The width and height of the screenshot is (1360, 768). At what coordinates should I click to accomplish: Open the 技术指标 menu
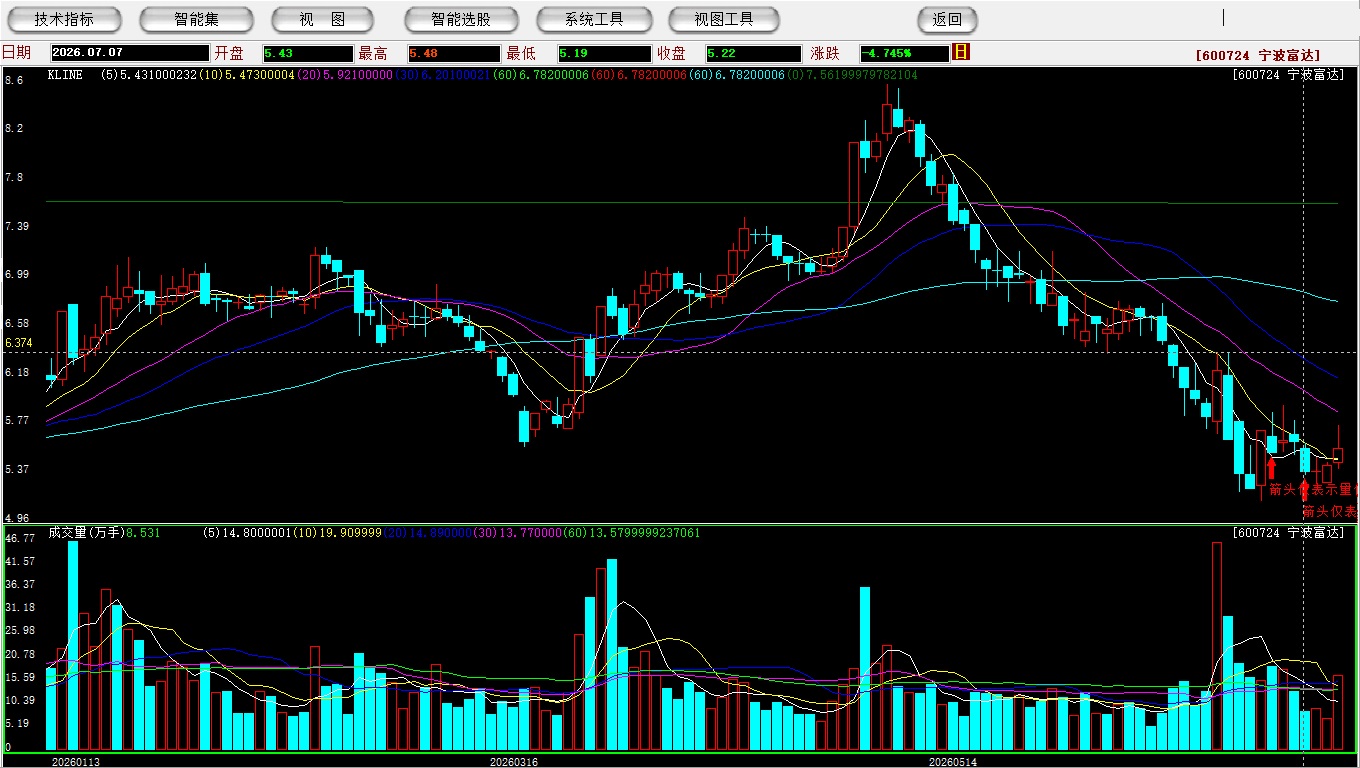coord(64,19)
